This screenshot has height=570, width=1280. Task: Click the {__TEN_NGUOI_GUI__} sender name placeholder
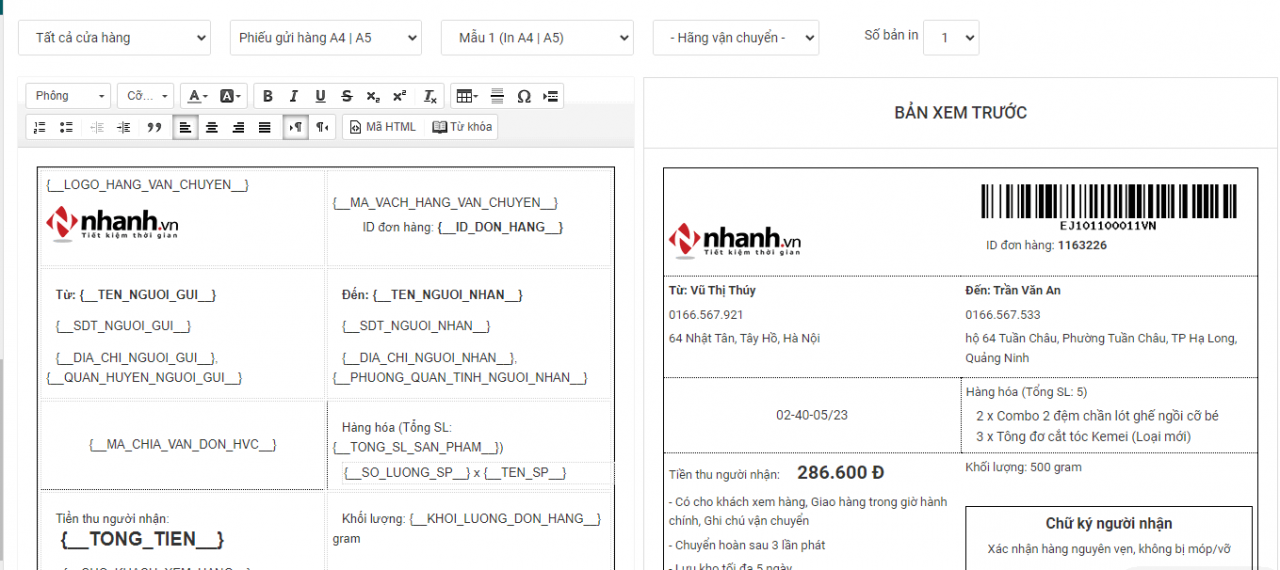[148, 295]
